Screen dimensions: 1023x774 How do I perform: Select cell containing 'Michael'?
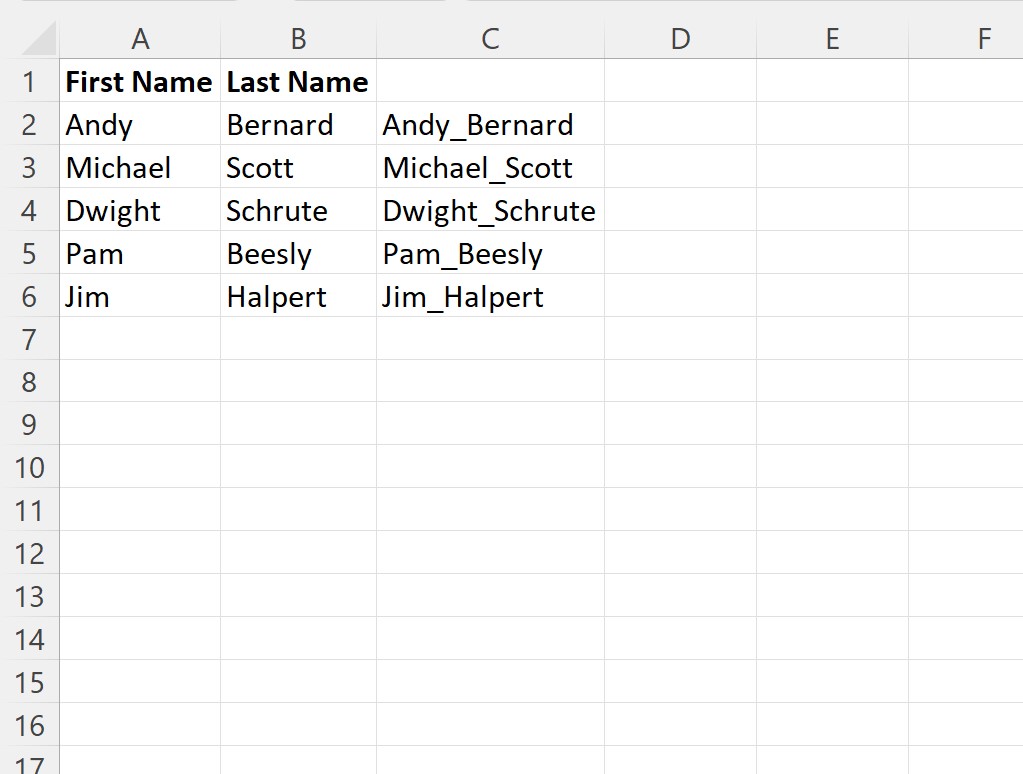[x=140, y=167]
